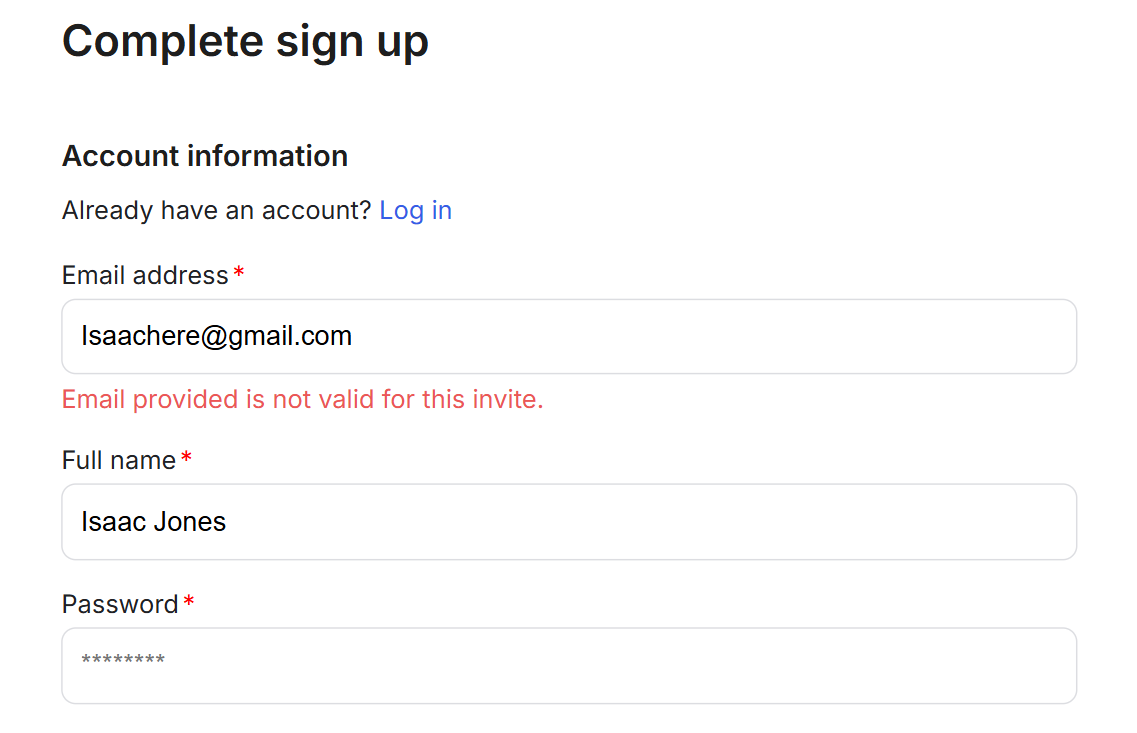Activate the Password input field
This screenshot has width=1137, height=733.
[x=569, y=666]
